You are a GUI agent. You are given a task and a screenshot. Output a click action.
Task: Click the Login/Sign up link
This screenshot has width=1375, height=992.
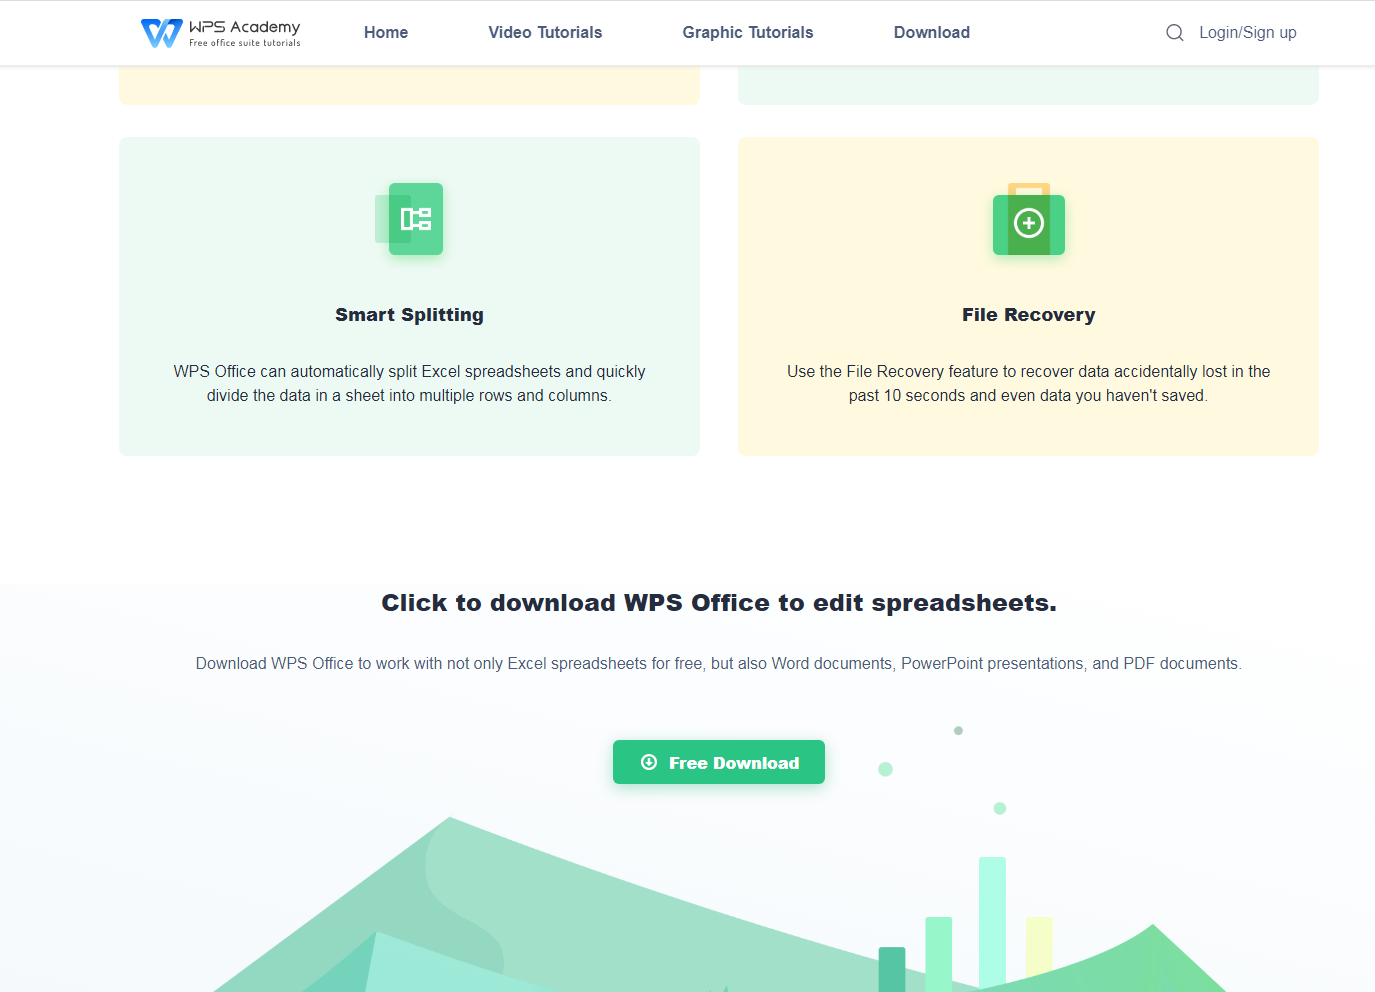tap(1248, 33)
